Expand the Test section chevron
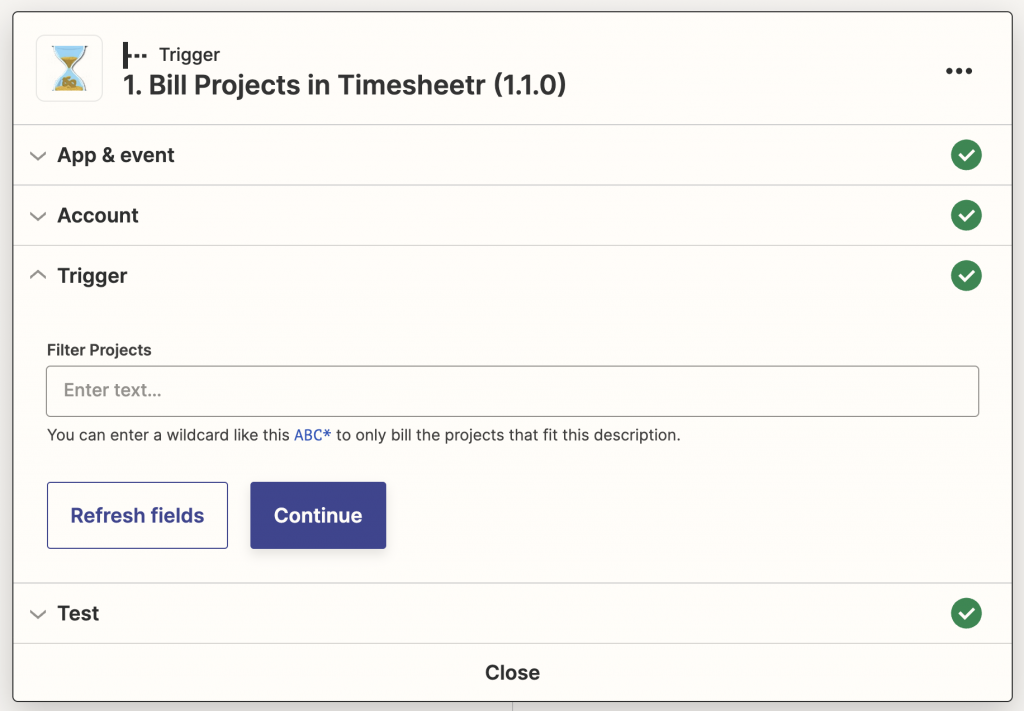This screenshot has width=1024, height=711. click(x=39, y=614)
